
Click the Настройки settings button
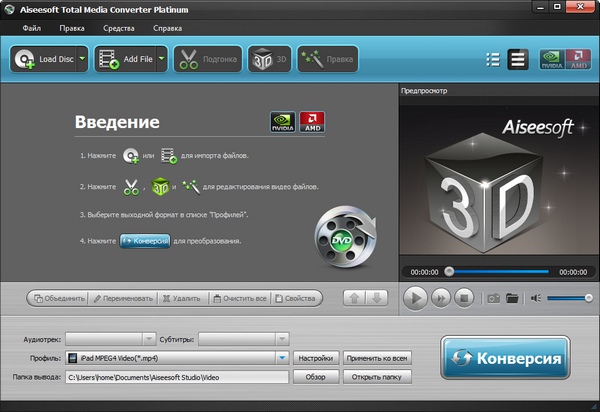[316, 358]
